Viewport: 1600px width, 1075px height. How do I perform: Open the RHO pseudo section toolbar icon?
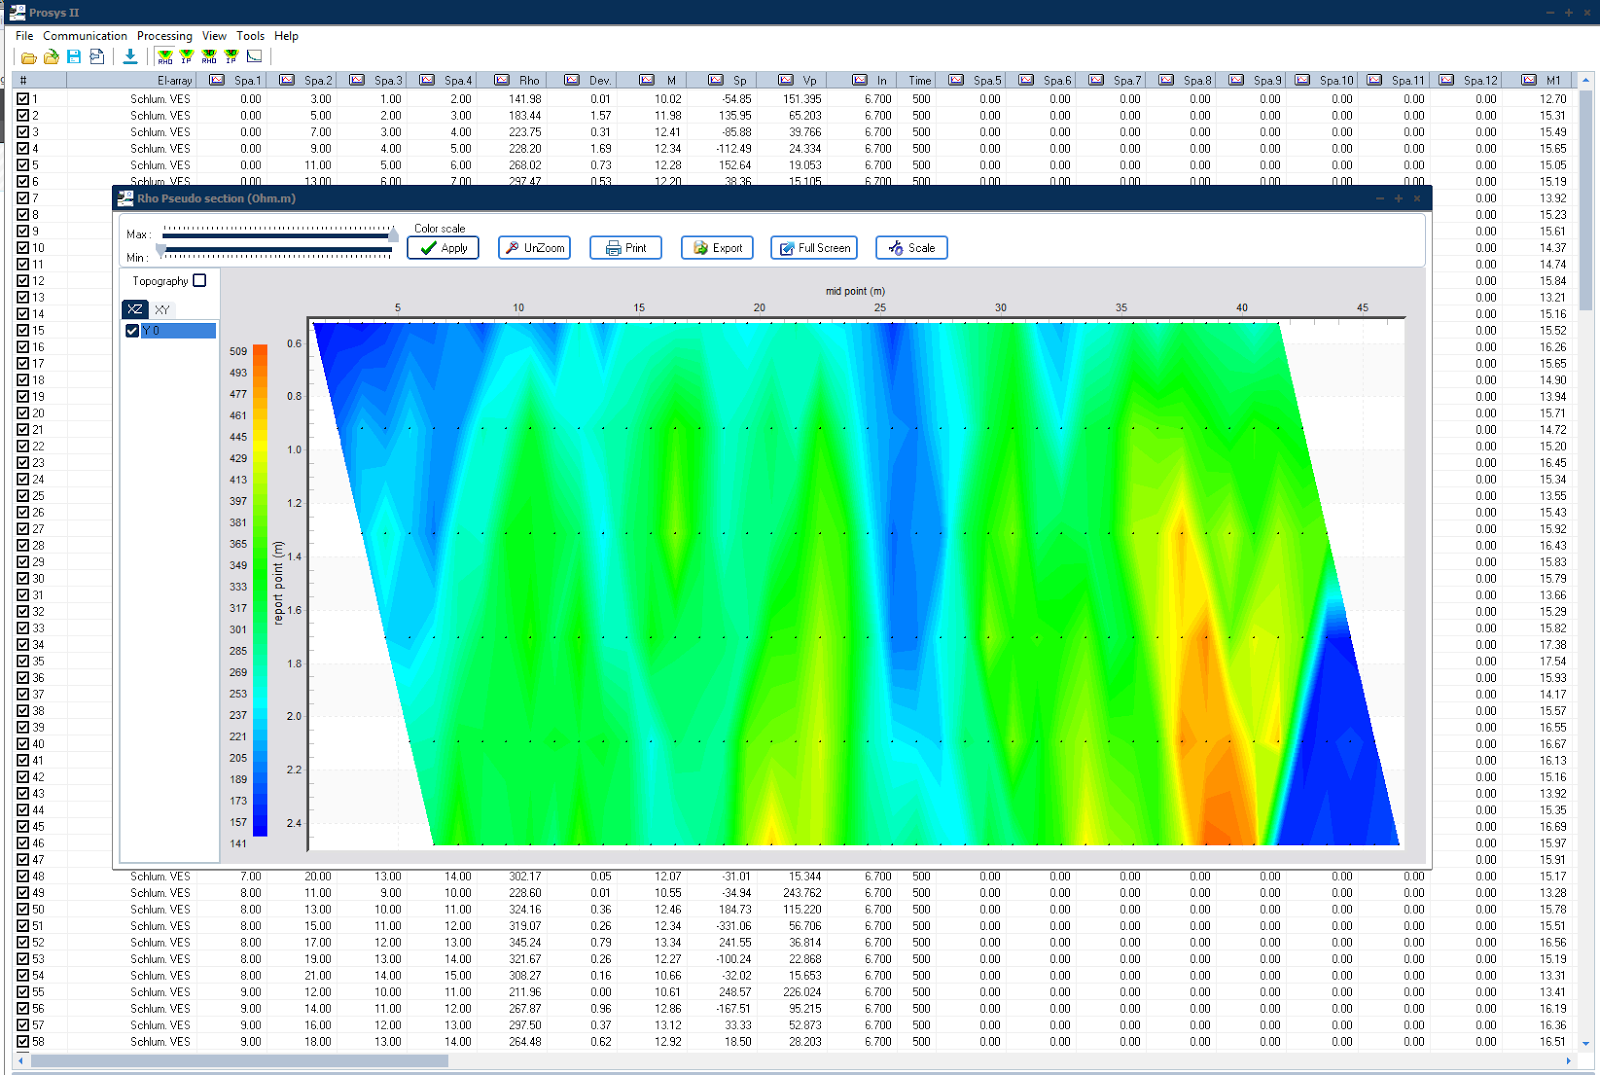coord(165,57)
